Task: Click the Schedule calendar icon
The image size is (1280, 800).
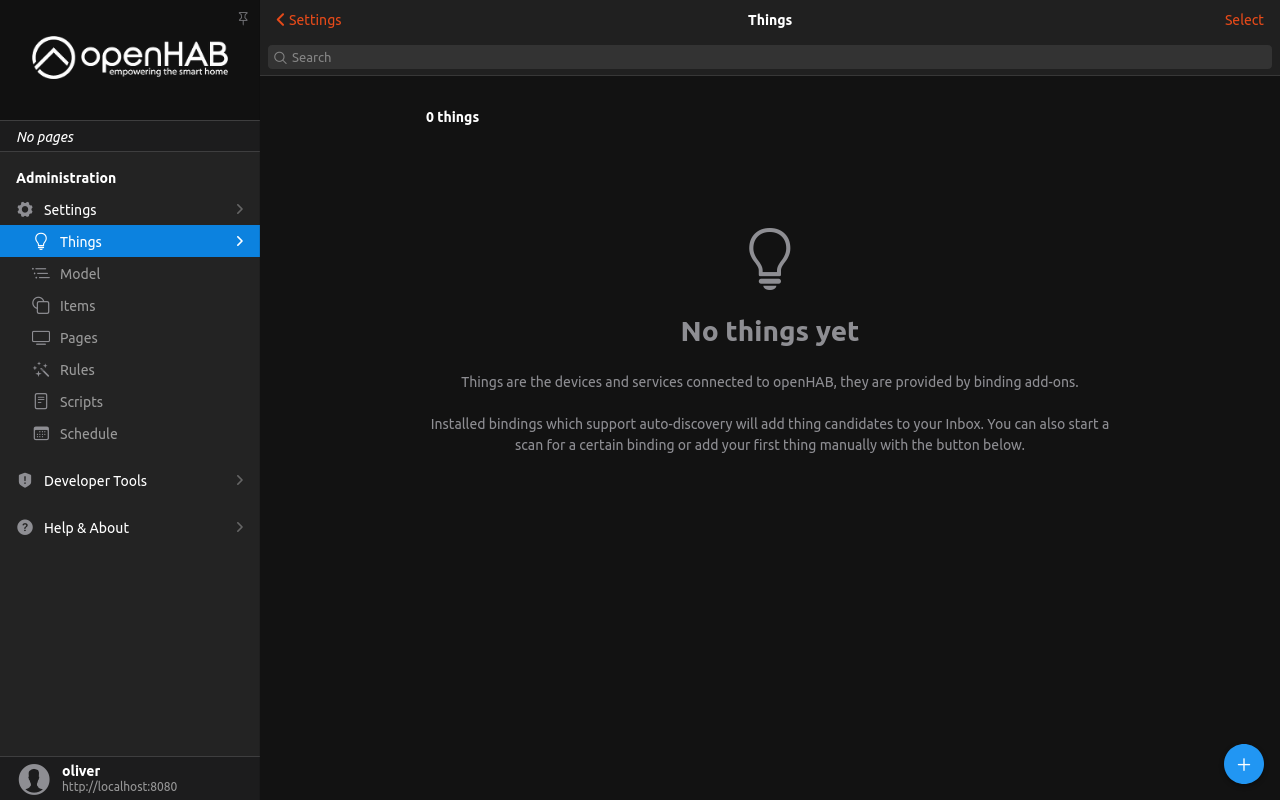Action: 41,433
